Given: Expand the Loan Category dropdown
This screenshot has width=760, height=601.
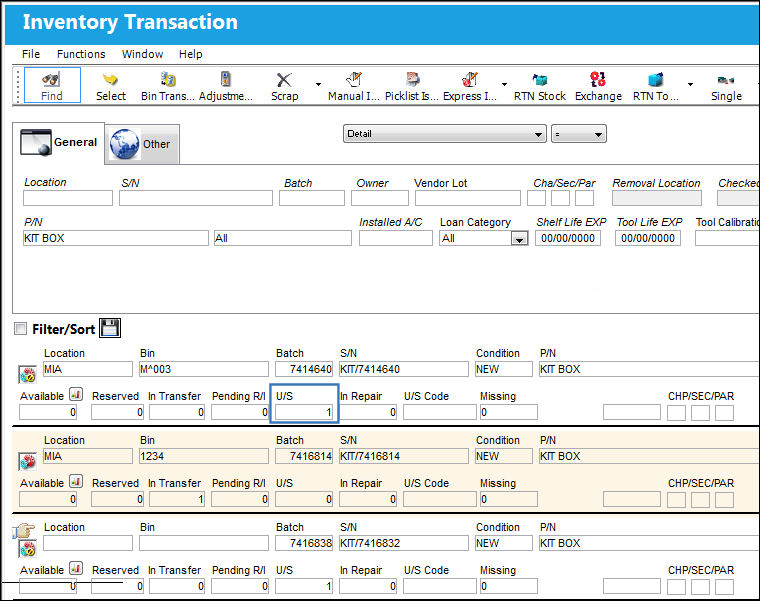Looking at the screenshot, I should (x=519, y=238).
